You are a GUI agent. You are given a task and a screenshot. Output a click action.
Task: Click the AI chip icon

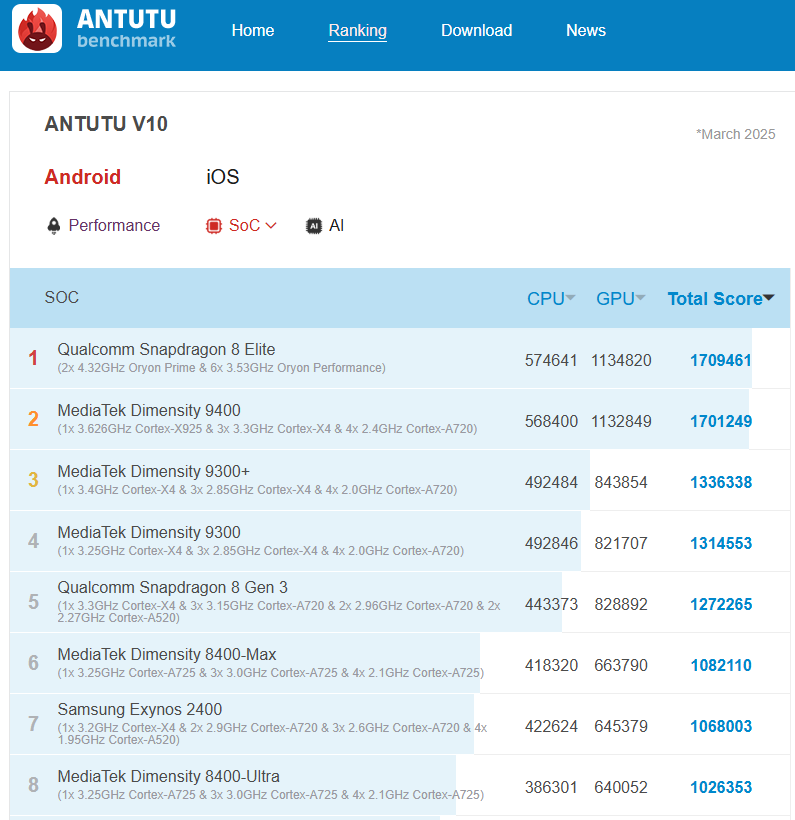pos(314,226)
